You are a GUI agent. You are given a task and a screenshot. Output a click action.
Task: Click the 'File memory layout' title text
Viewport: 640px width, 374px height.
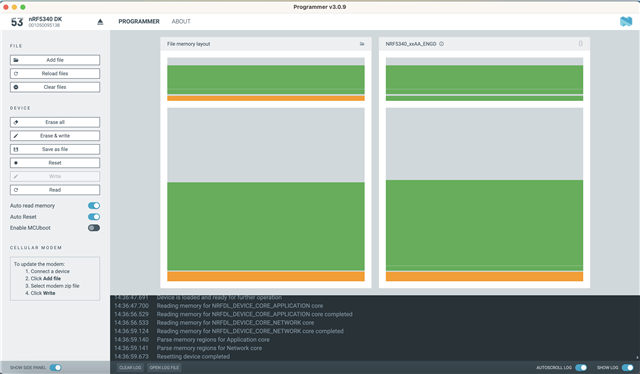tap(188, 44)
